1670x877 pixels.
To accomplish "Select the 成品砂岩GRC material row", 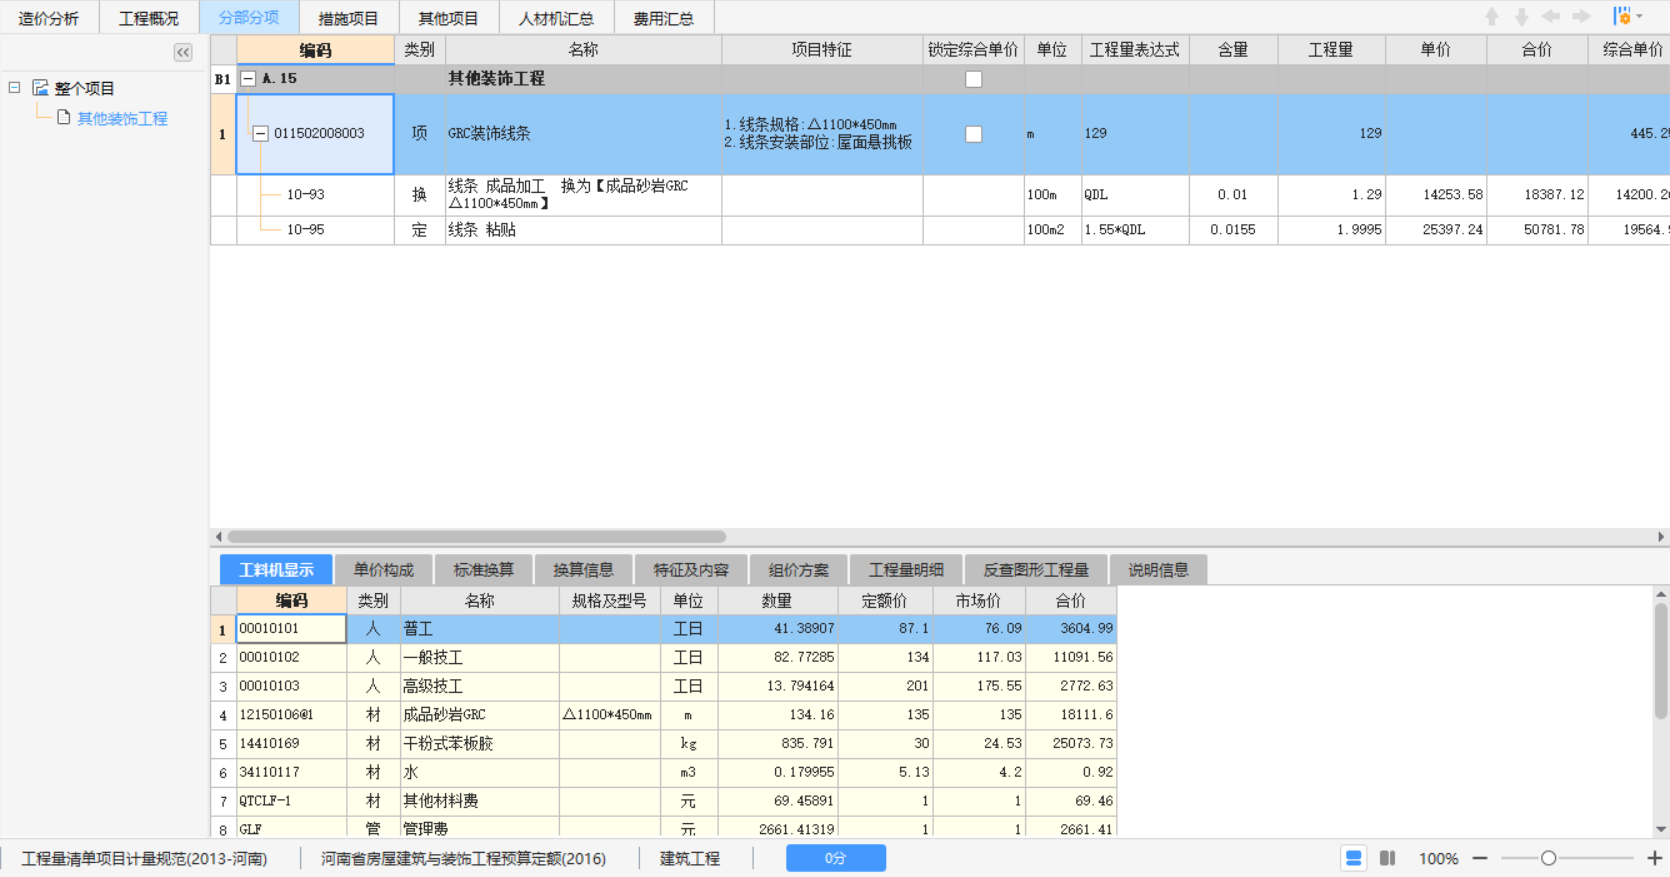I will tap(663, 715).
